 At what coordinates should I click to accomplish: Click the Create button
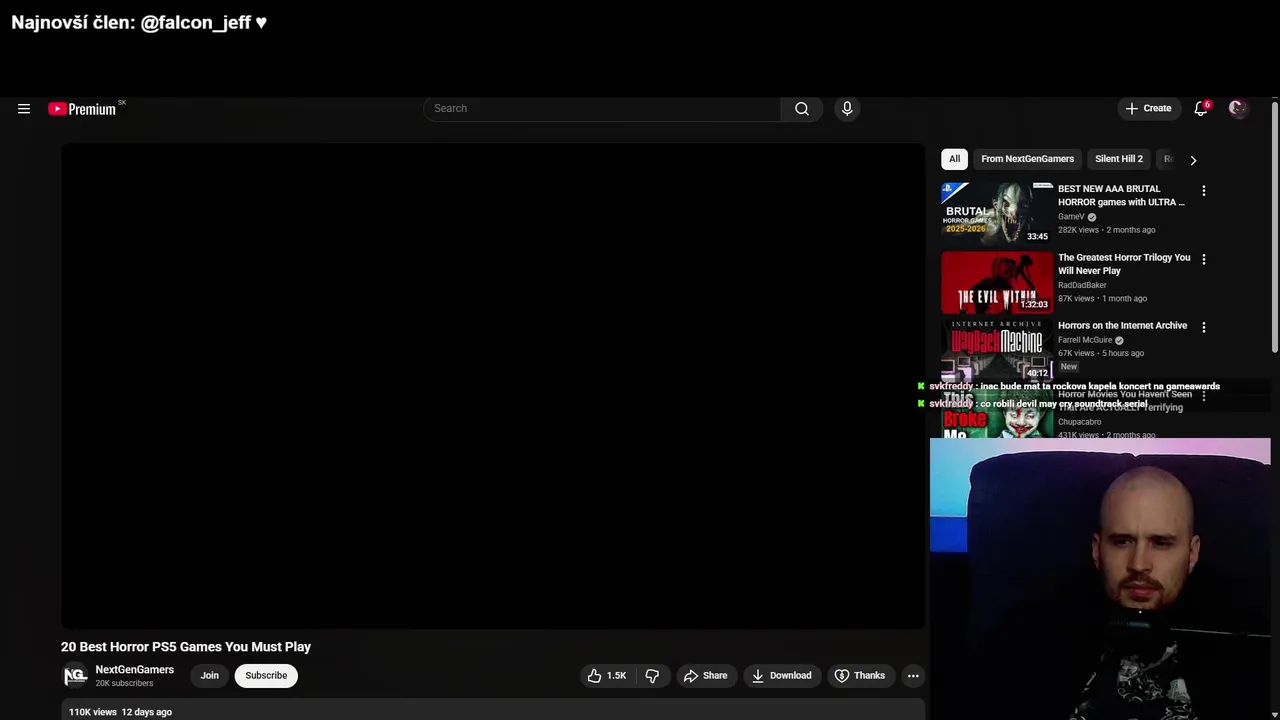(x=1148, y=108)
